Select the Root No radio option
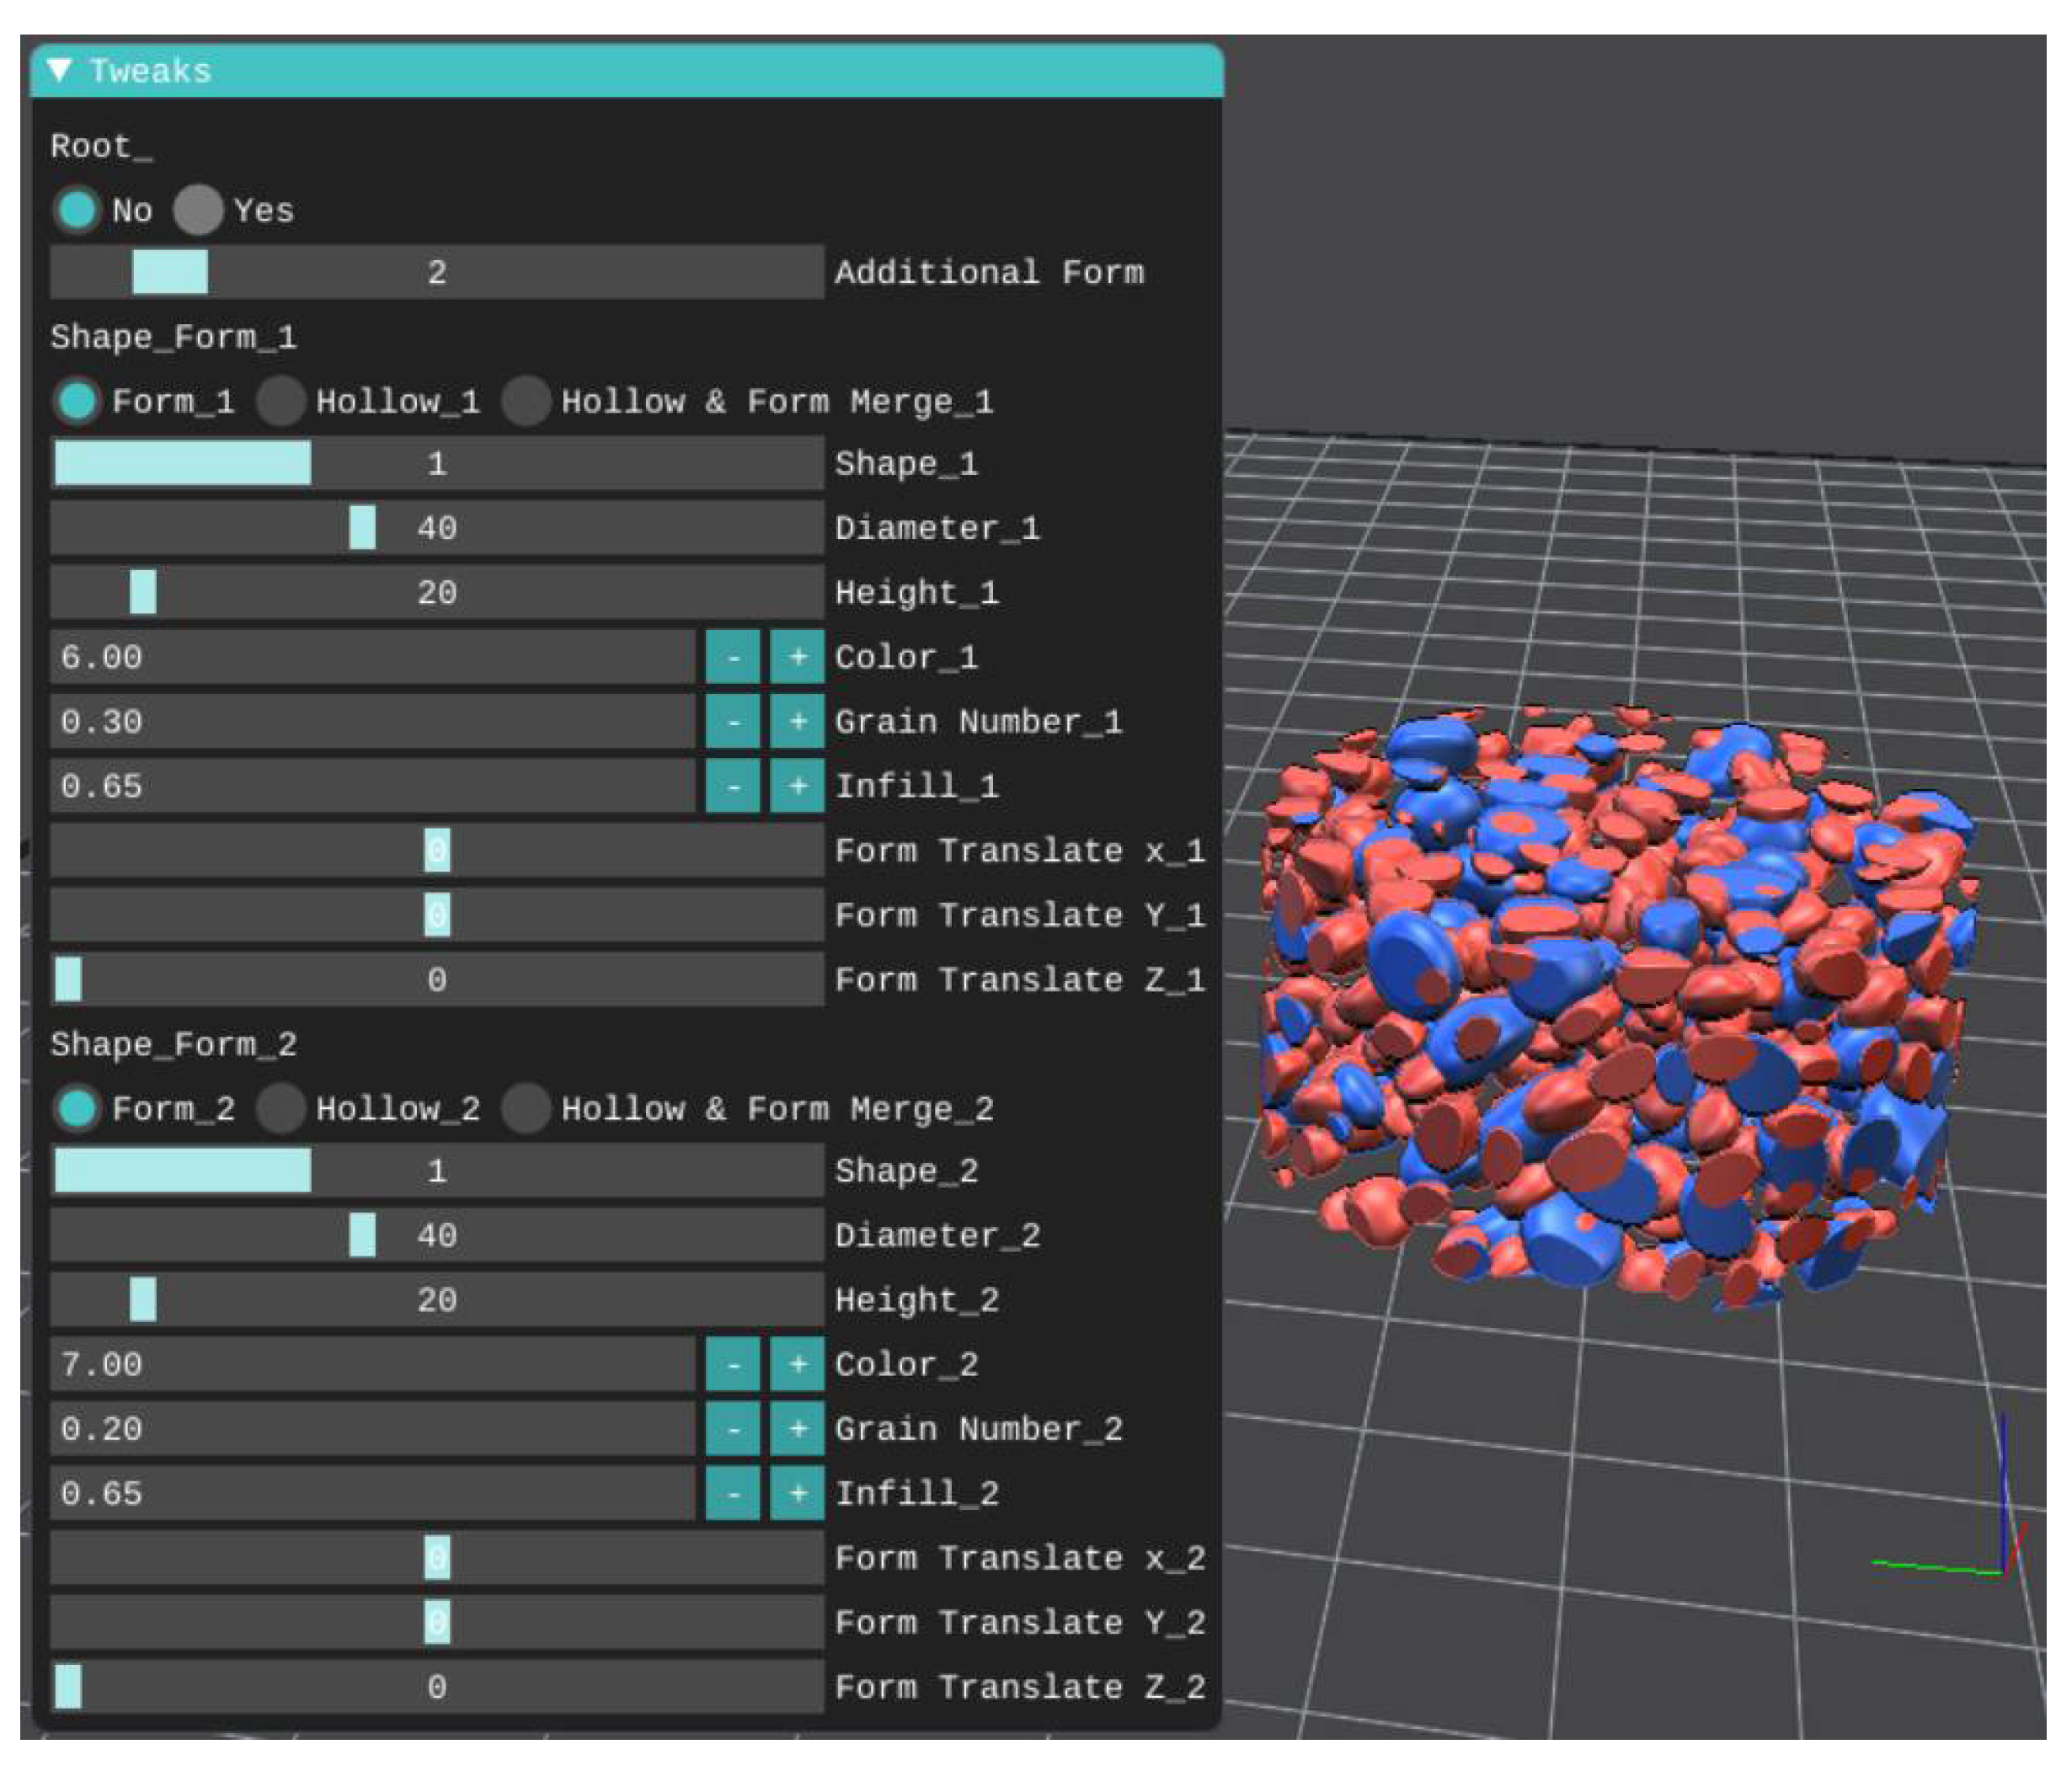This screenshot has width=2072, height=1771. coord(77,210)
